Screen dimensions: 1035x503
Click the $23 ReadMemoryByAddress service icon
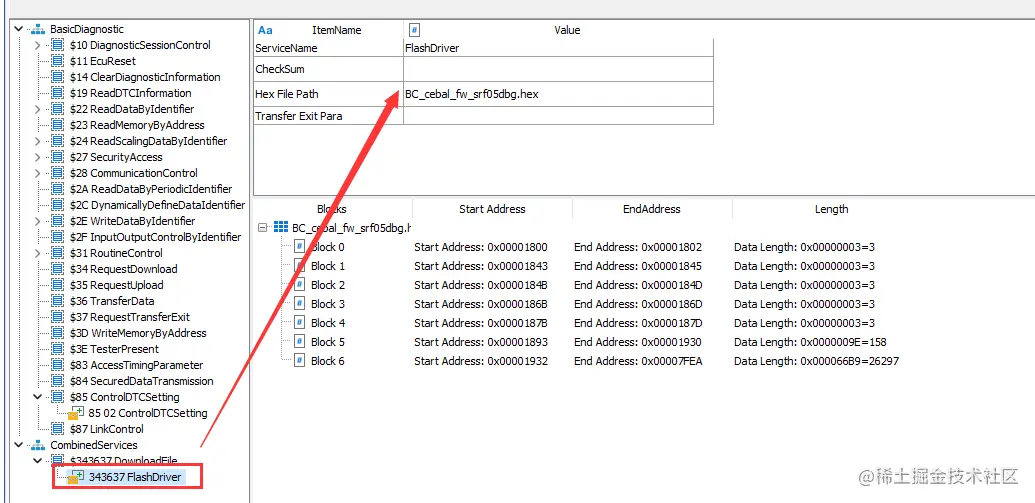tap(58, 125)
